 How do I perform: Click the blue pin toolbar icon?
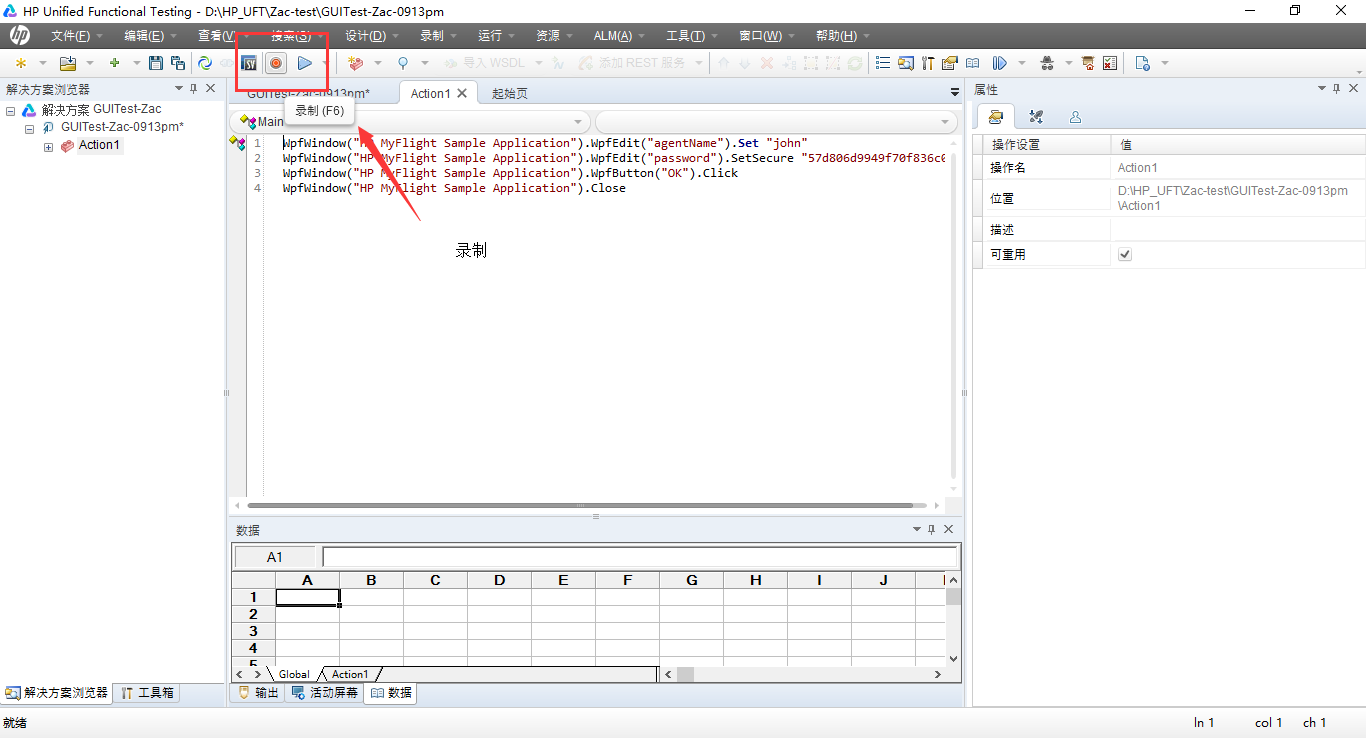click(403, 63)
